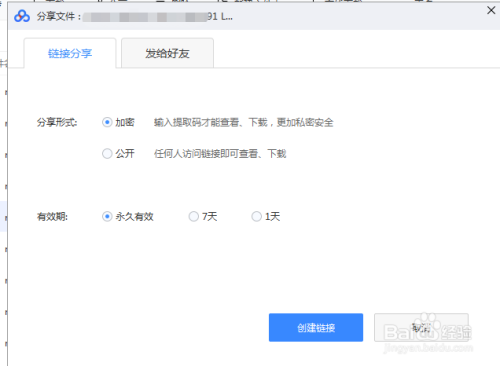Switch to the 链接分享 tab
The image size is (500, 366).
70,53
